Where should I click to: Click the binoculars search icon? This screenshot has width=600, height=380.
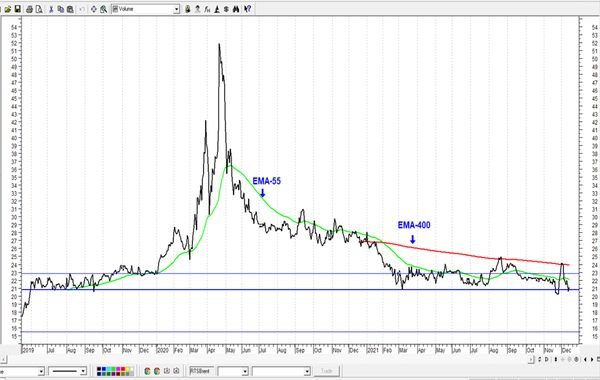coord(236,9)
